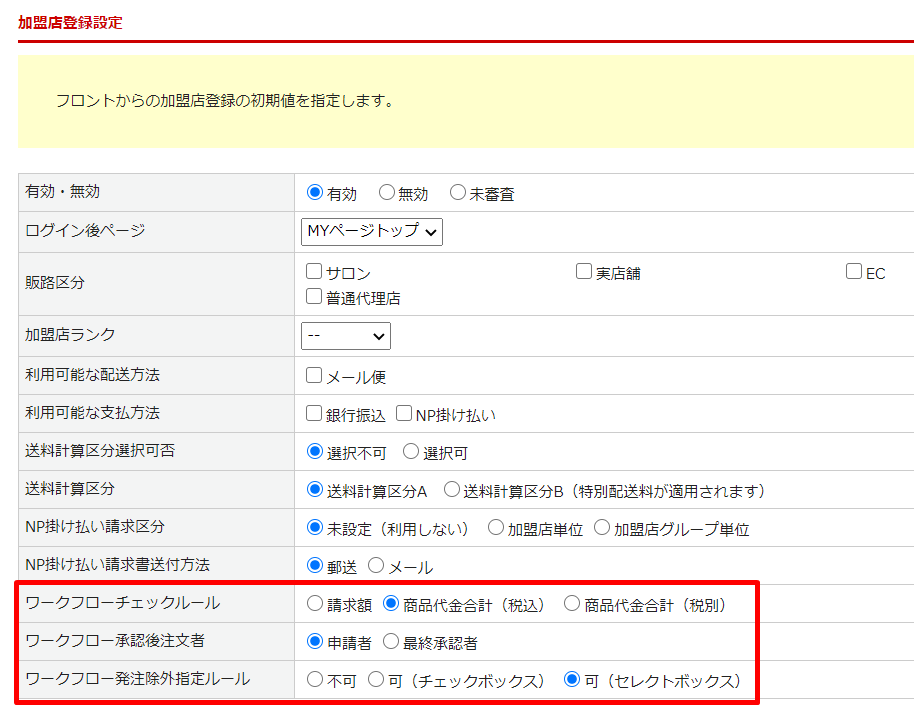The image size is (914, 720).
Task: Choose 可（チェックボックス） exclusion rule option
Action: pos(376,680)
